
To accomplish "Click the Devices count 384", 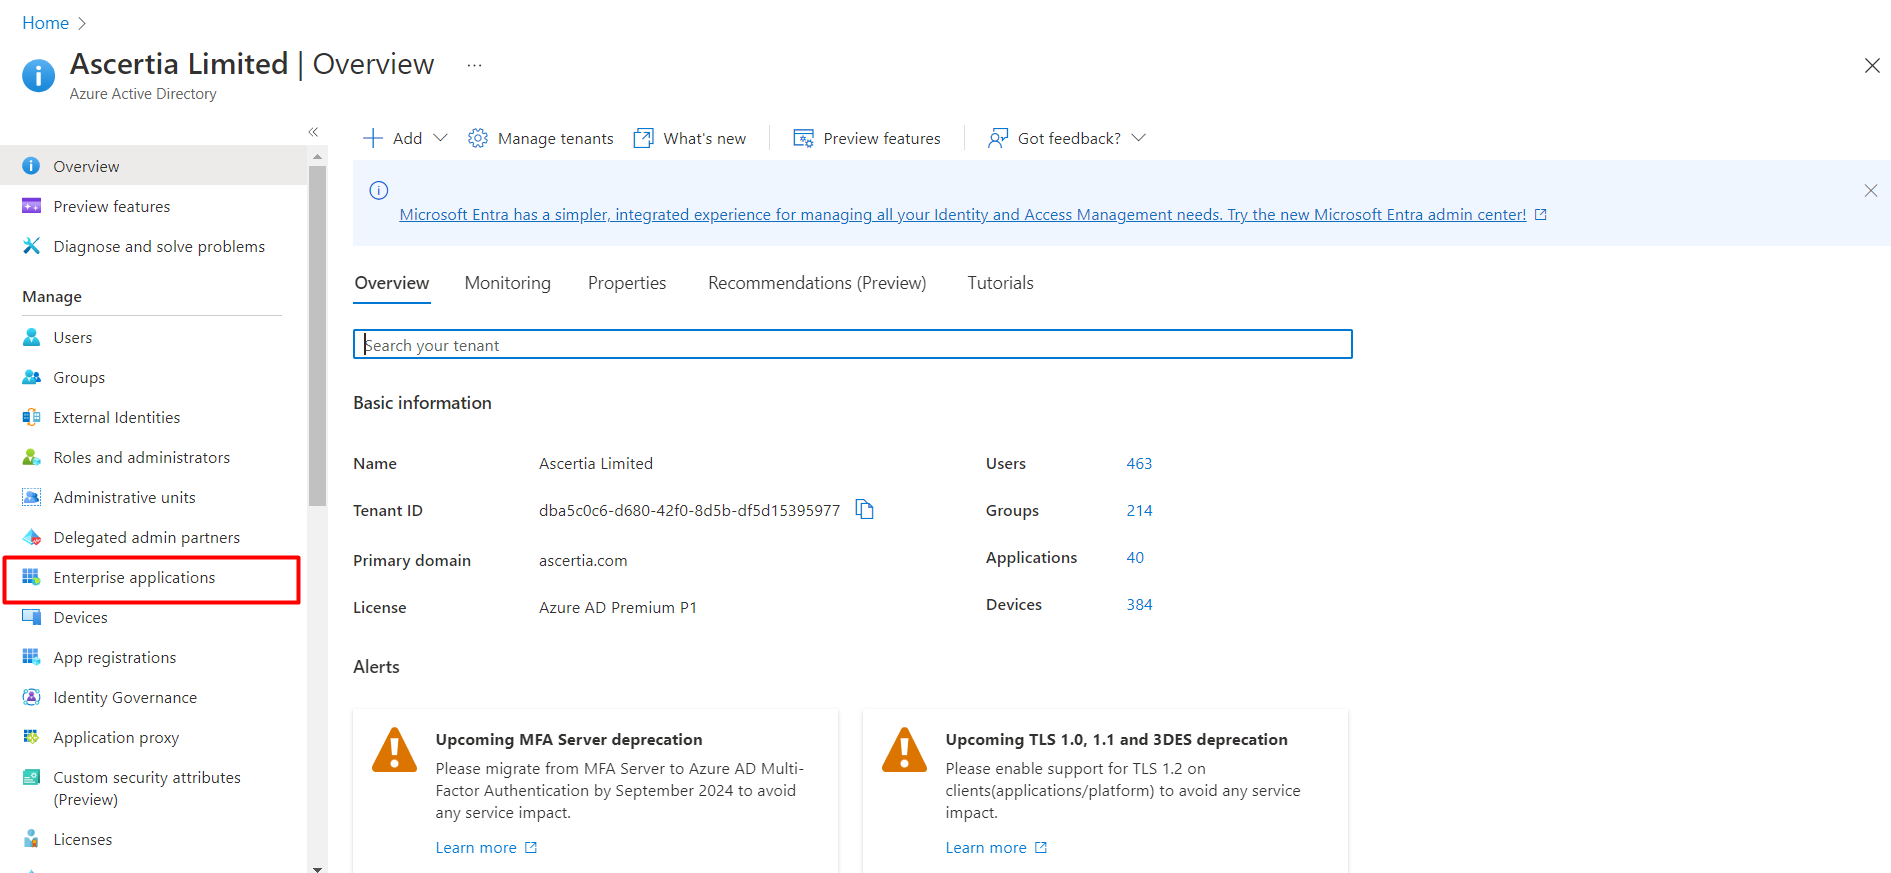I will coord(1139,604).
